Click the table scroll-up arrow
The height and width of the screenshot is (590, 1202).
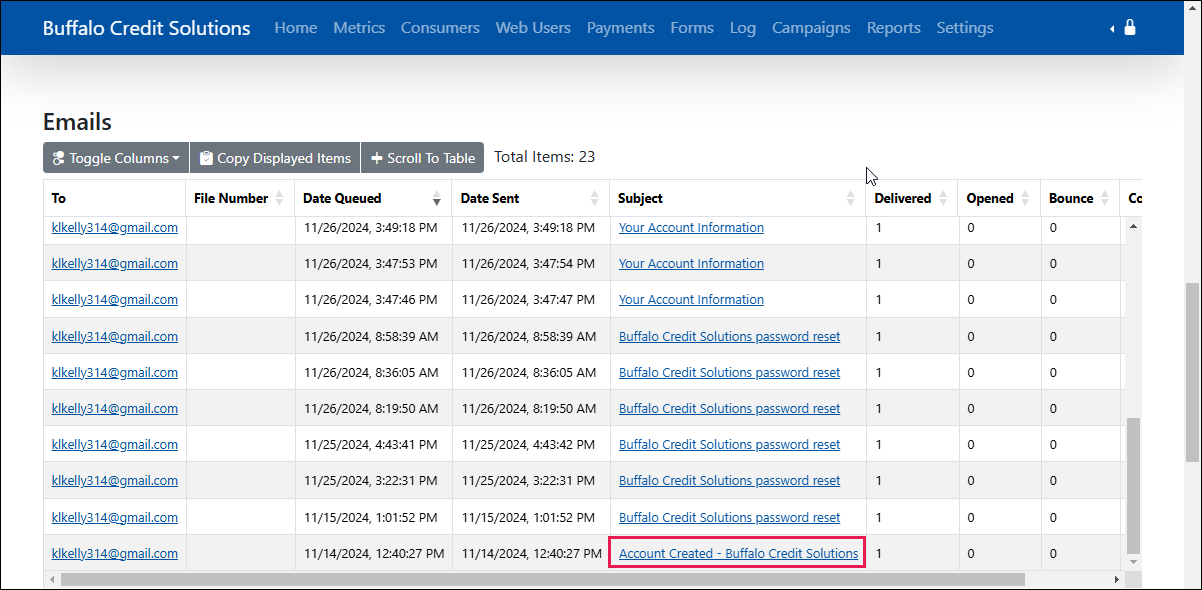click(1132, 225)
